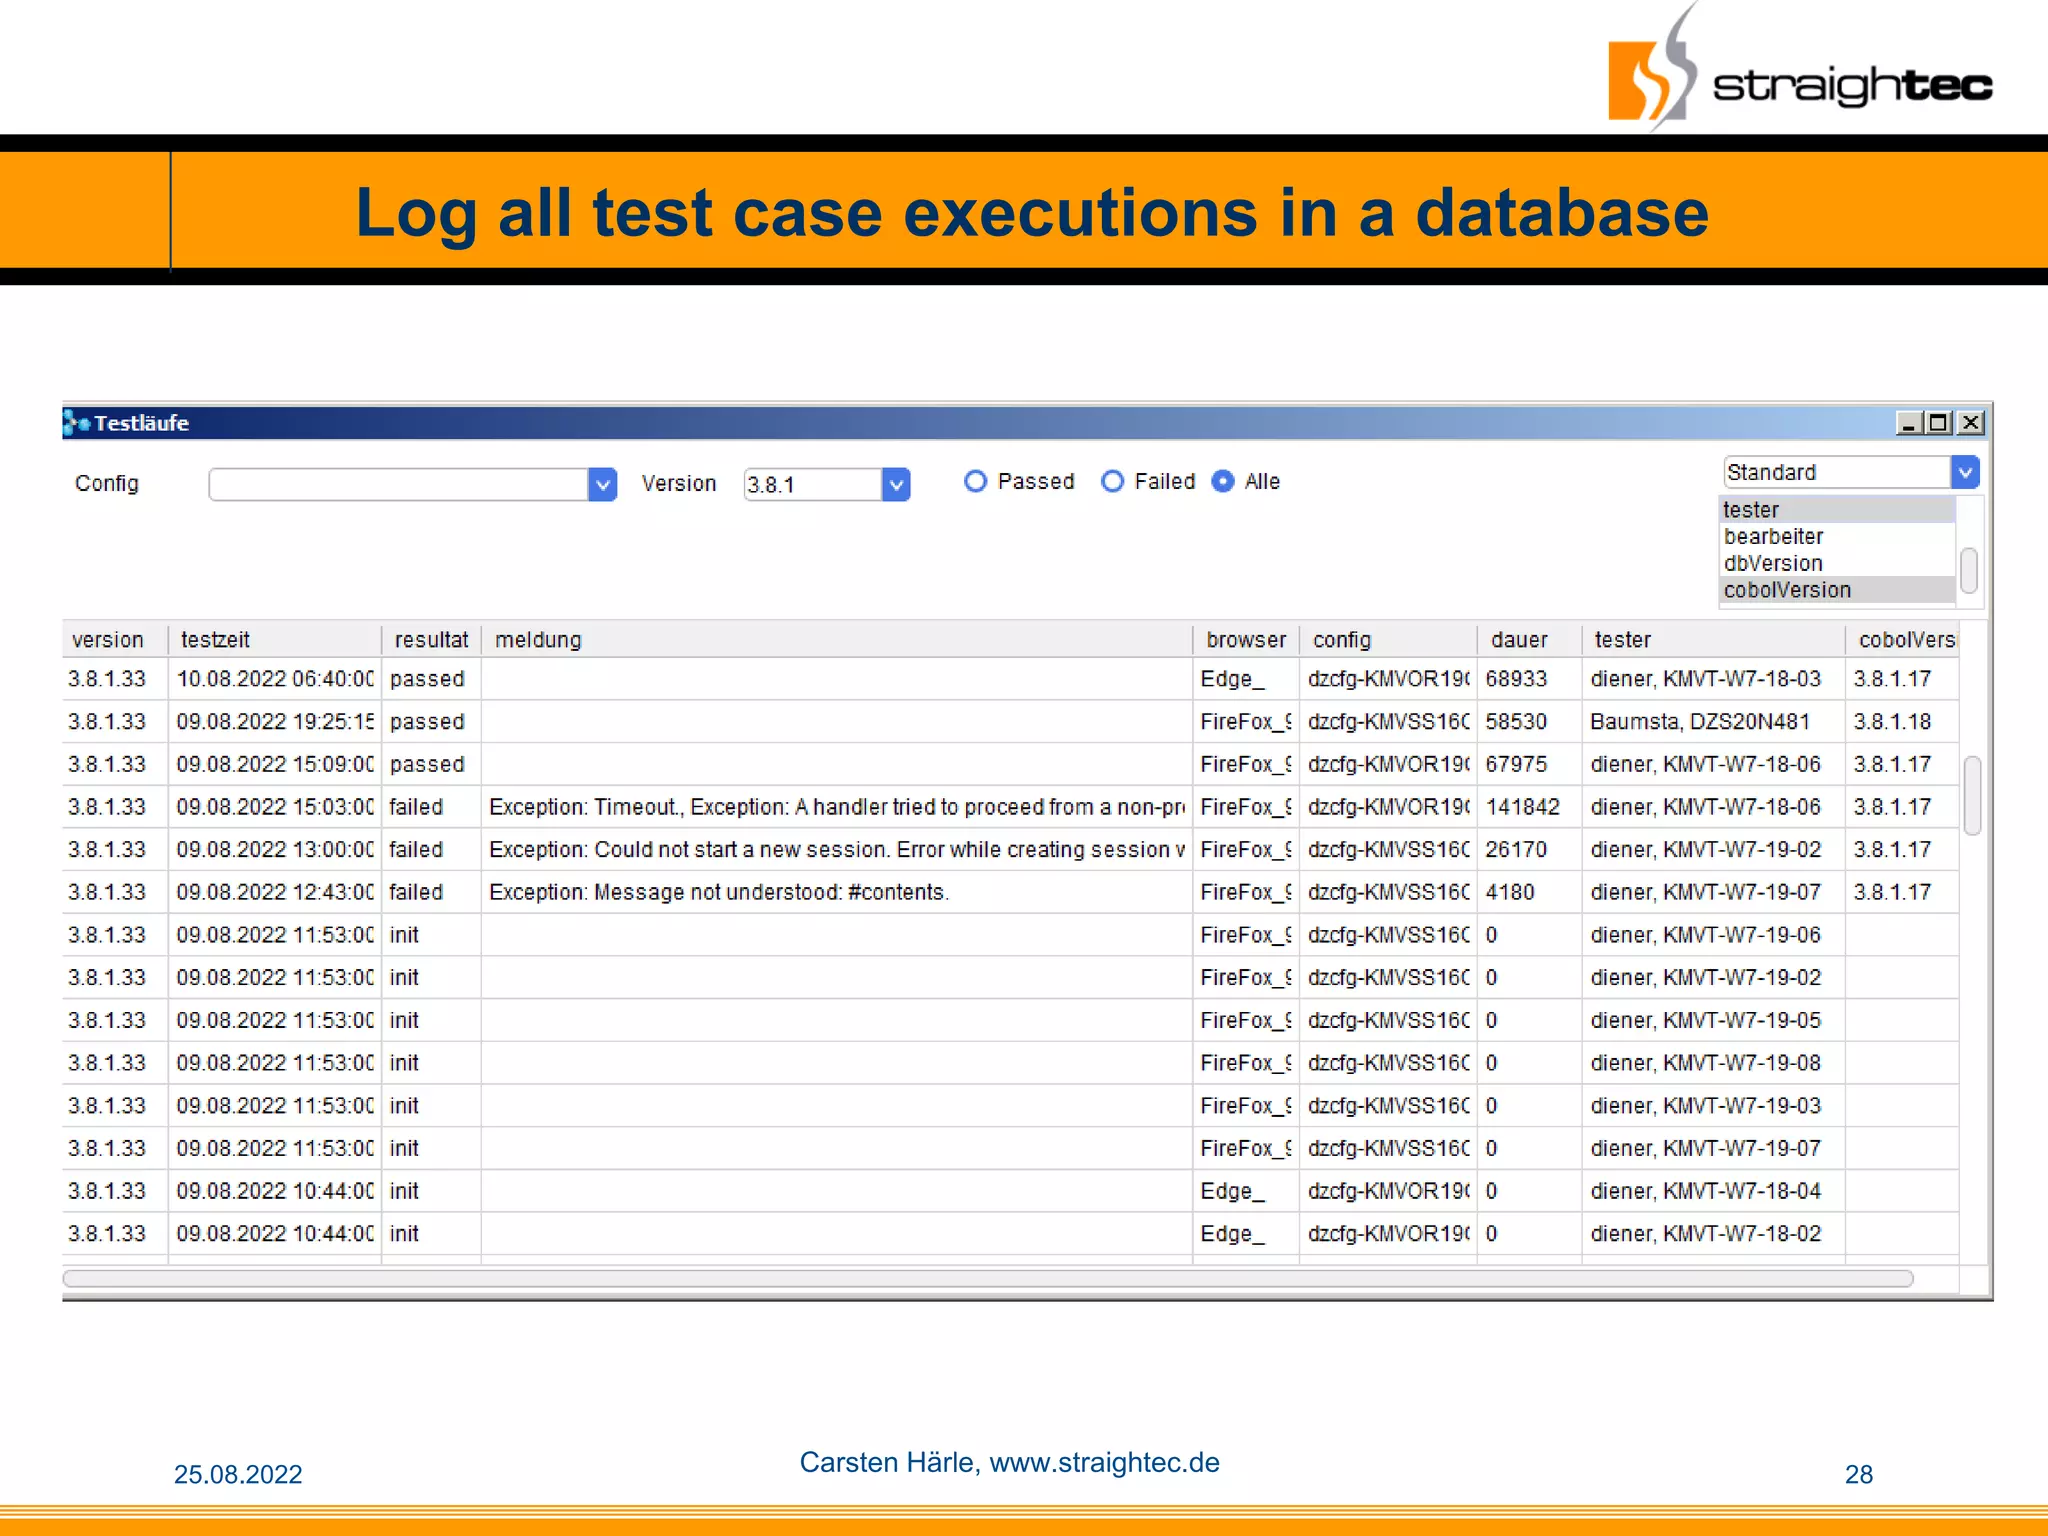Close the Testläufe window
2048x1536 pixels.
tap(1971, 423)
